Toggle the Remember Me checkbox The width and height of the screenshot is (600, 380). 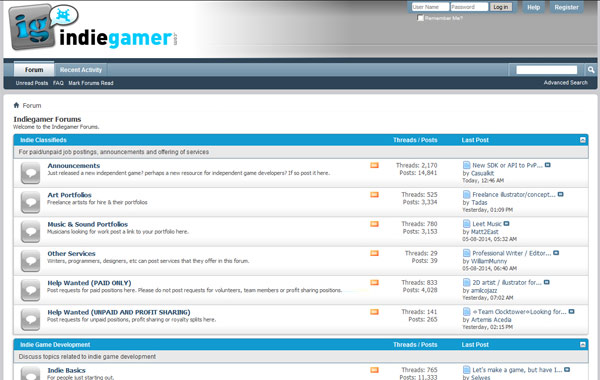click(x=421, y=18)
